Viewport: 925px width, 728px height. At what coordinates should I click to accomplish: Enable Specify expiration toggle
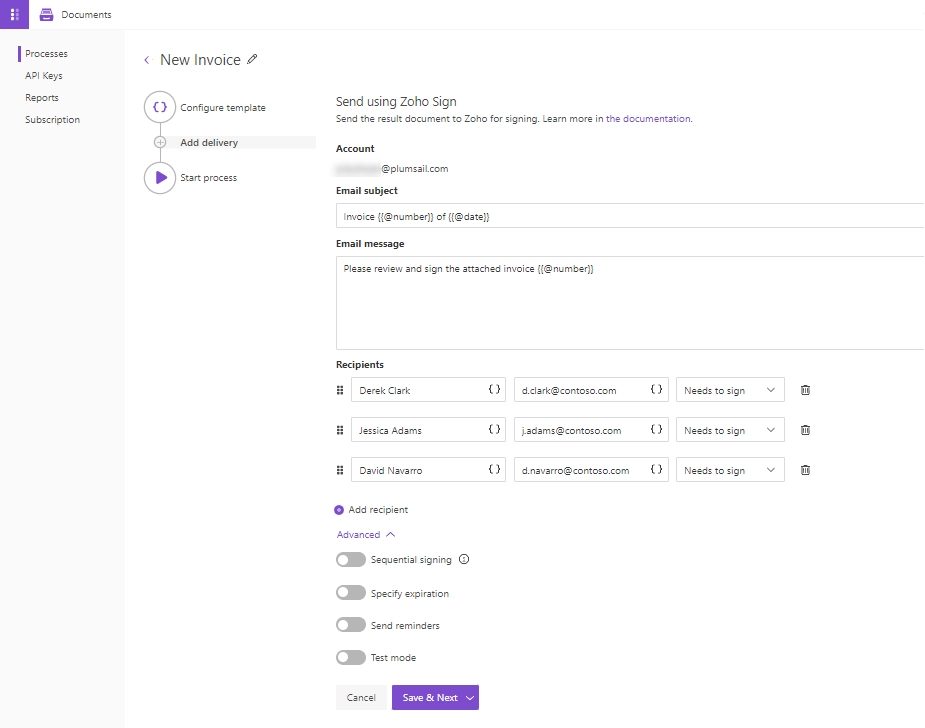(351, 593)
